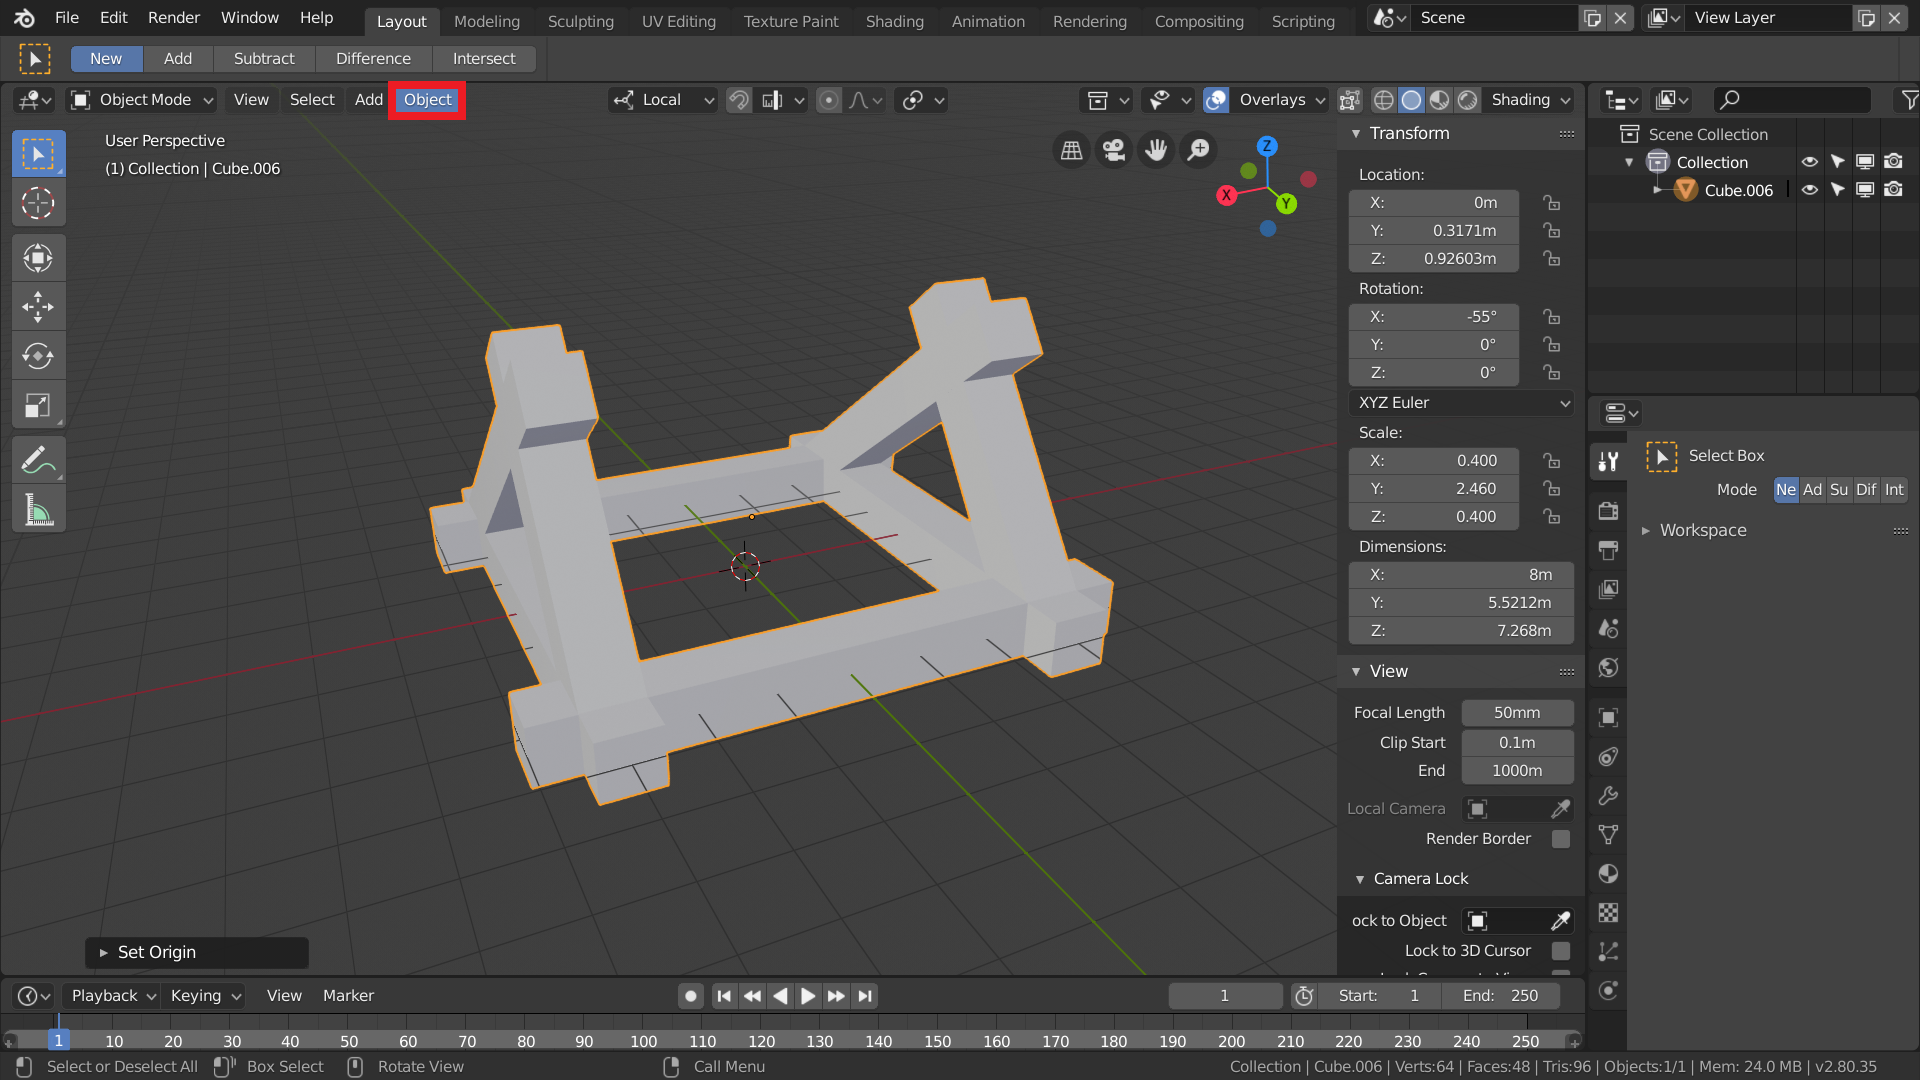Viewport: 1920px width, 1080px height.
Task: Switch to wireframe shading mode
Action: [1384, 100]
